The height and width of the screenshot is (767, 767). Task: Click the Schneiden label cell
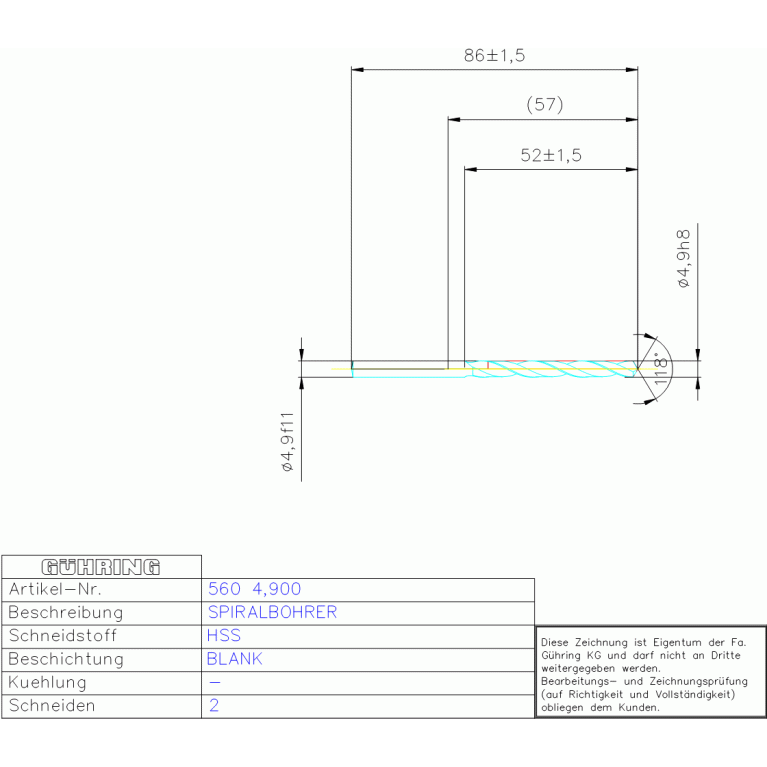point(51,706)
